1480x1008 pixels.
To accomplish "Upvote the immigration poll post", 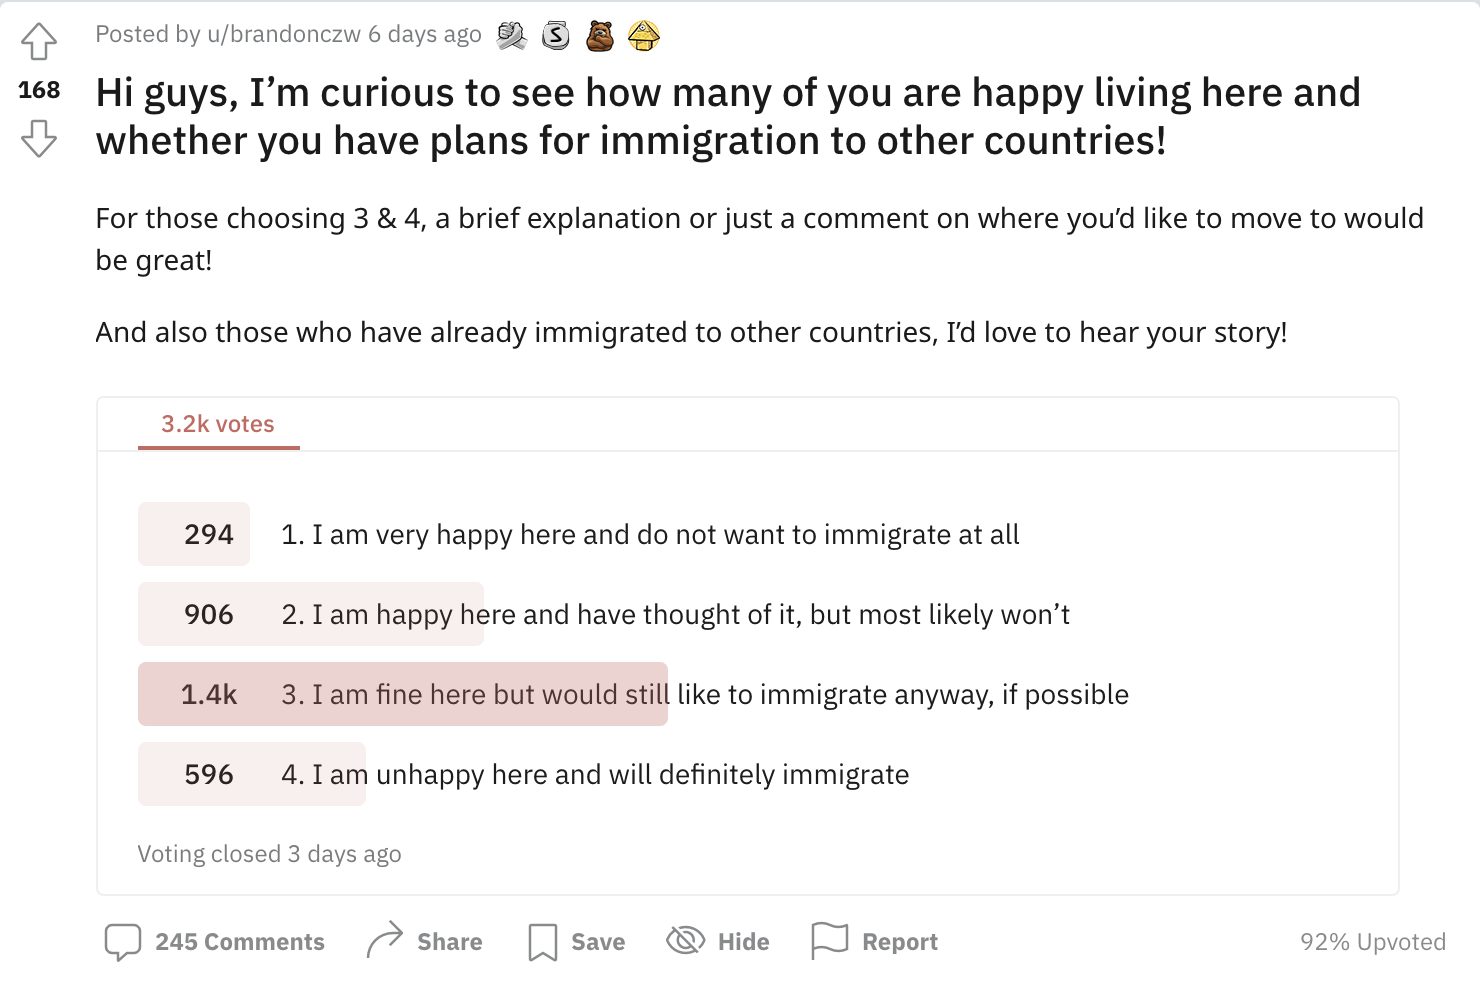I will point(39,42).
